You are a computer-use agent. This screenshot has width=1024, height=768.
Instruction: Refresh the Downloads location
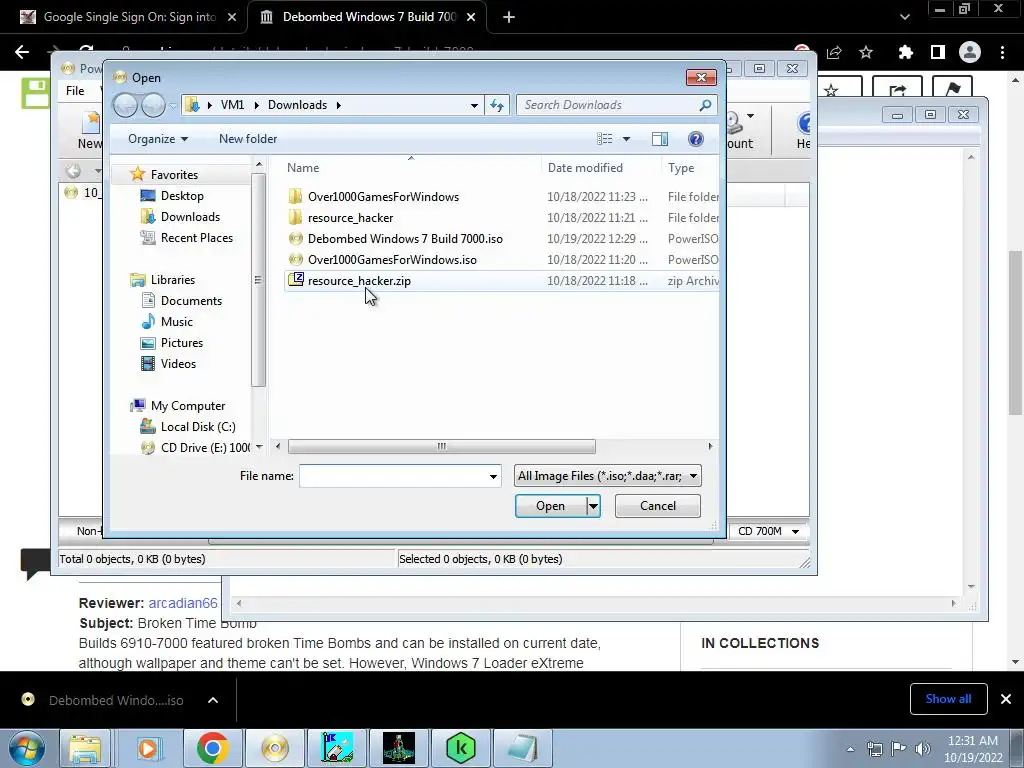tap(497, 105)
